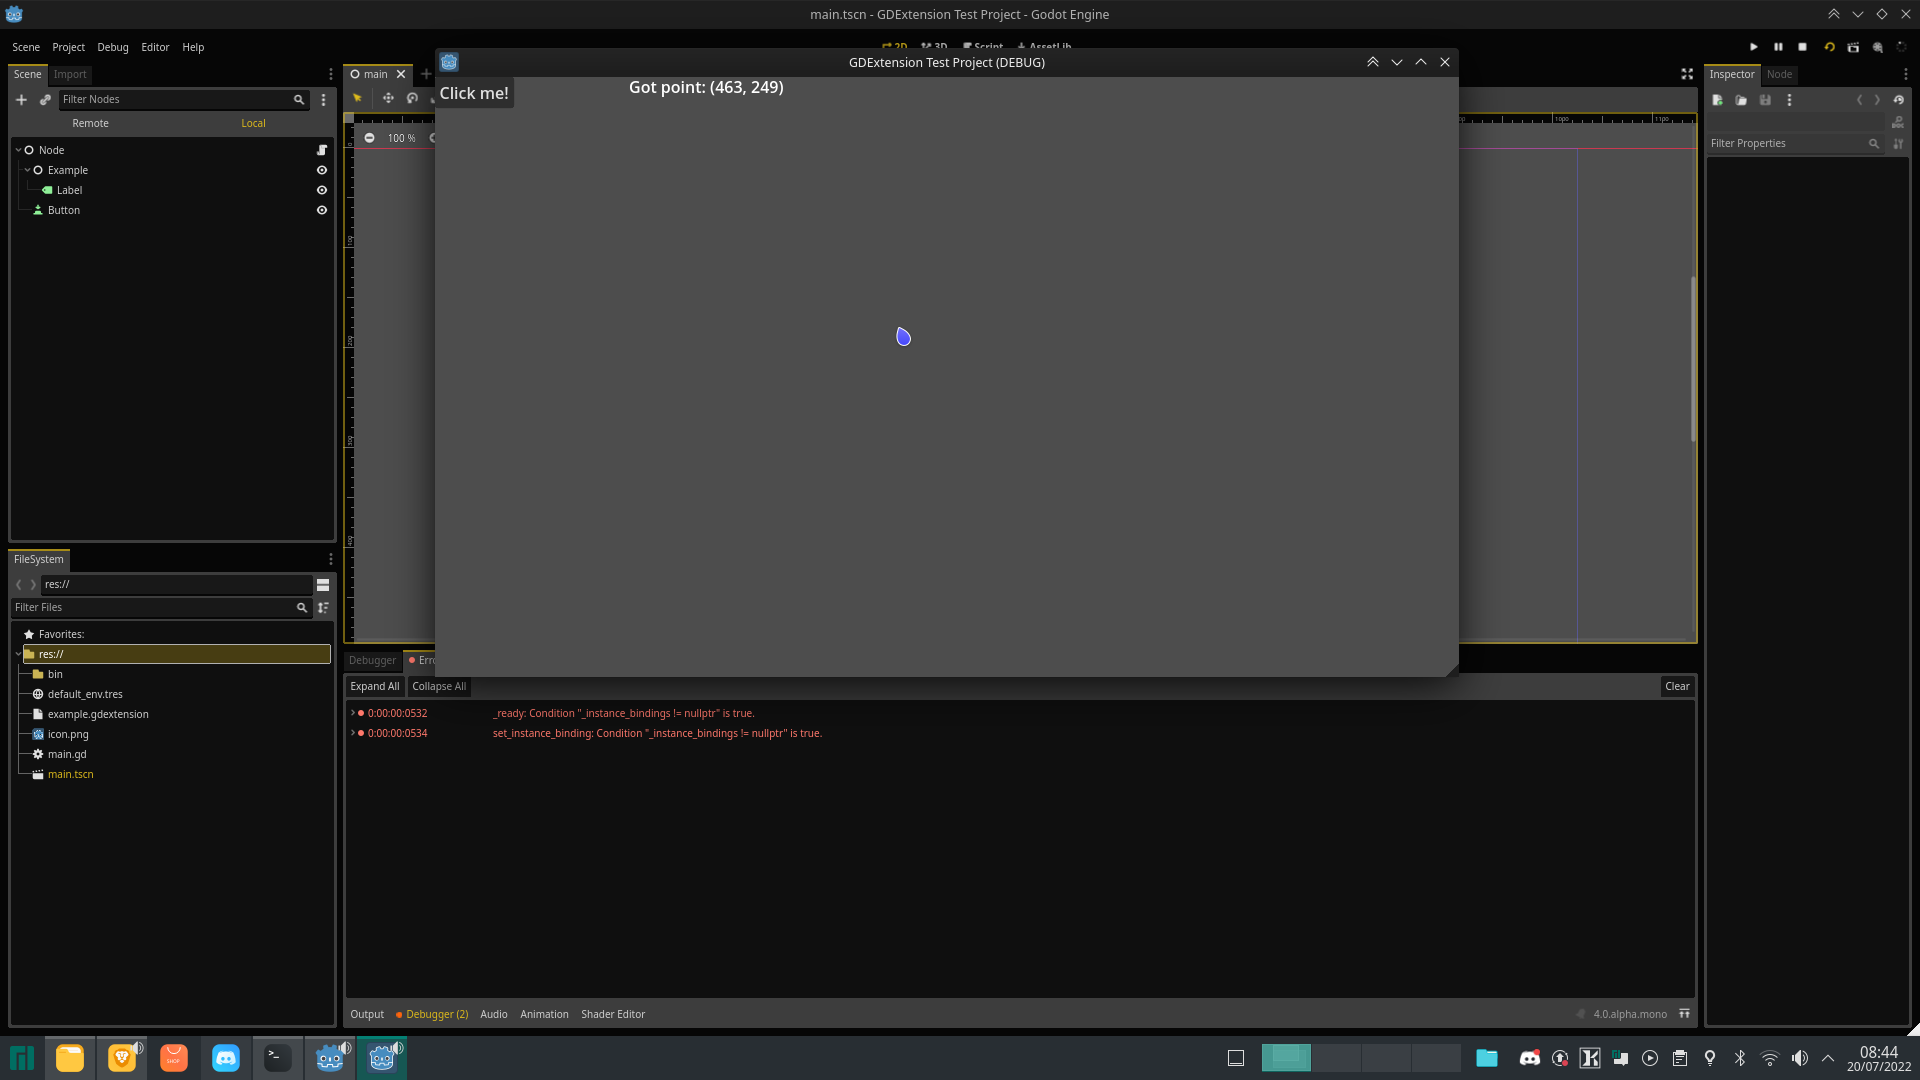Add a new child node in Scene panel
This screenshot has height=1080, width=1920.
(21, 99)
